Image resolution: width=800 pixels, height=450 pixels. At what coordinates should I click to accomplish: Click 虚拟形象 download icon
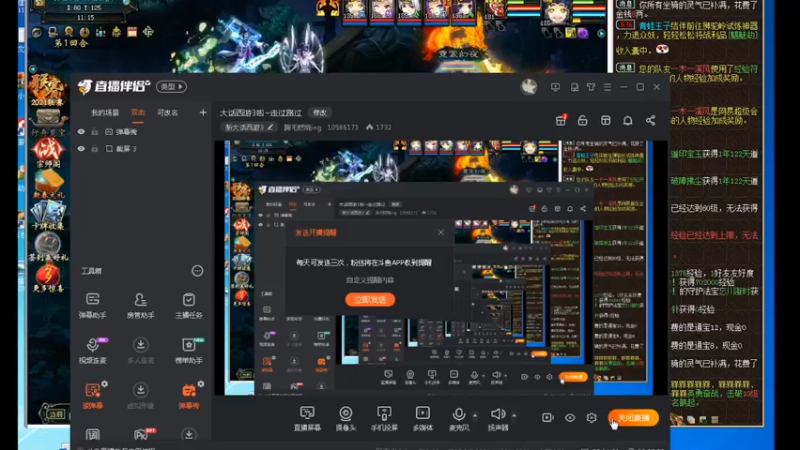tap(140, 390)
